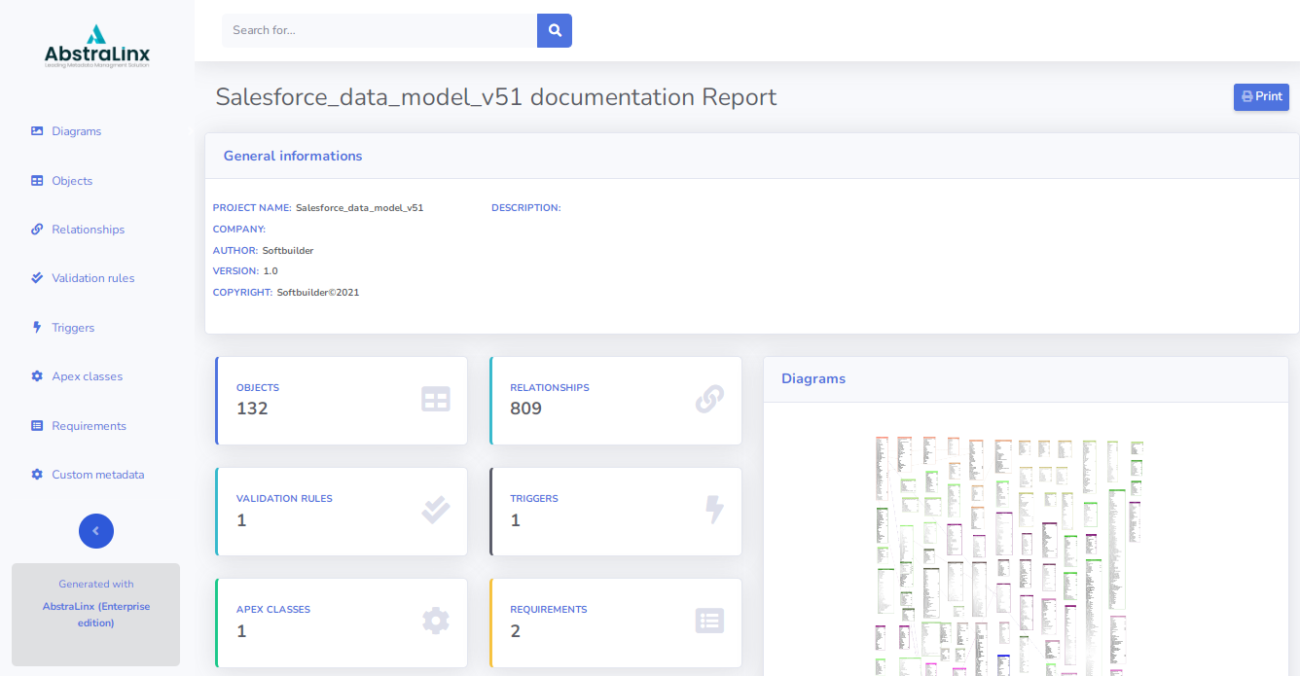Viewport: 1300px width, 676px height.
Task: Click the list icon on the Requirements card
Action: point(709,620)
